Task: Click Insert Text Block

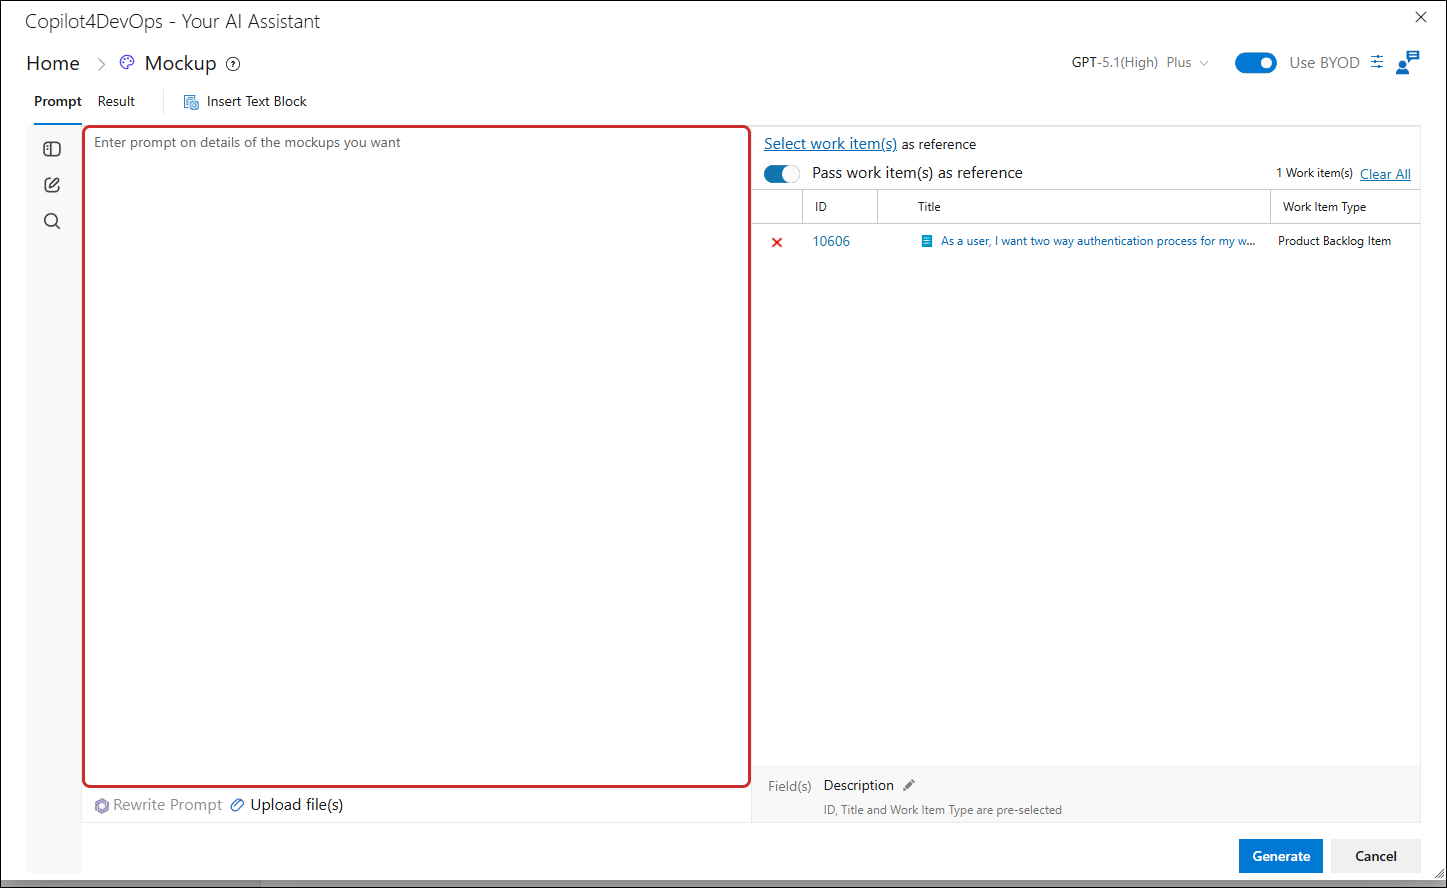Action: pos(245,101)
